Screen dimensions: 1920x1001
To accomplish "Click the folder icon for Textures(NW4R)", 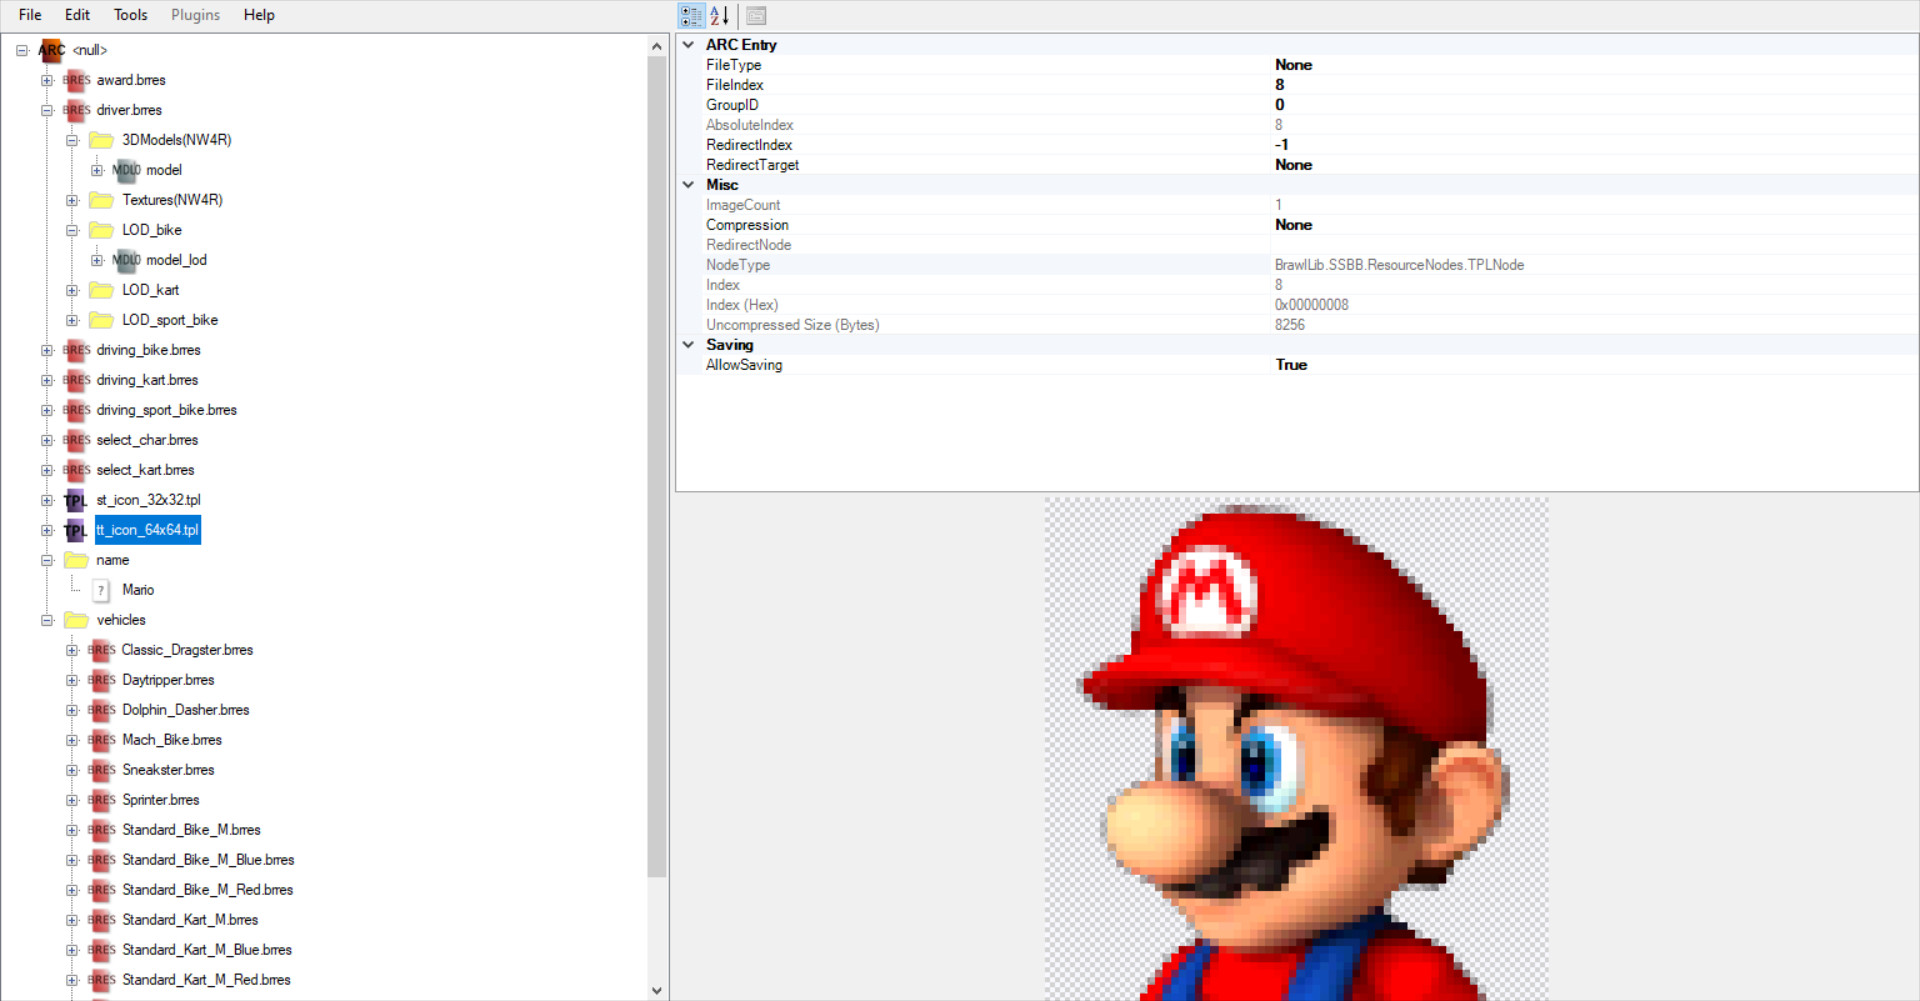I will point(101,200).
